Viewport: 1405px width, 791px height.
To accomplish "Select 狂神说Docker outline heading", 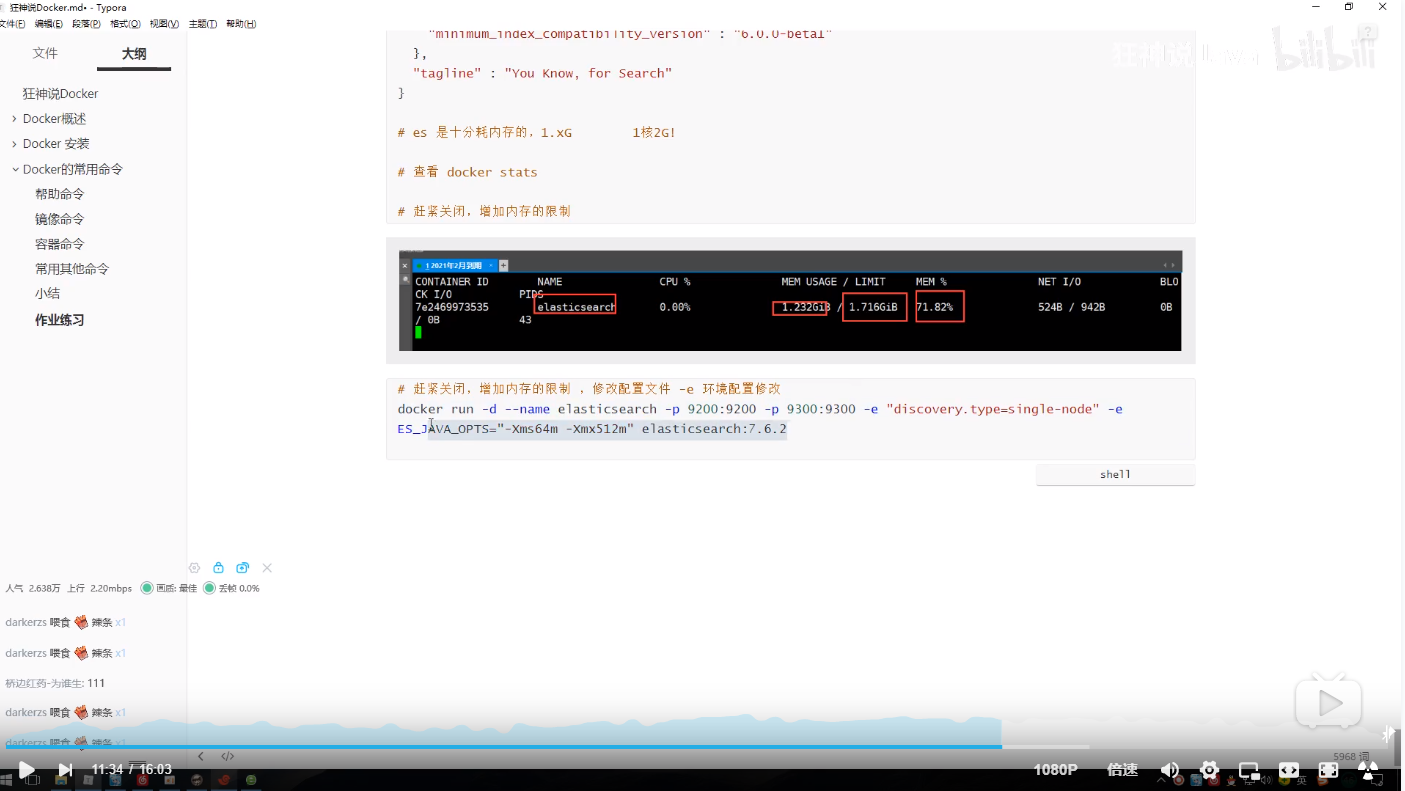I will (x=61, y=94).
